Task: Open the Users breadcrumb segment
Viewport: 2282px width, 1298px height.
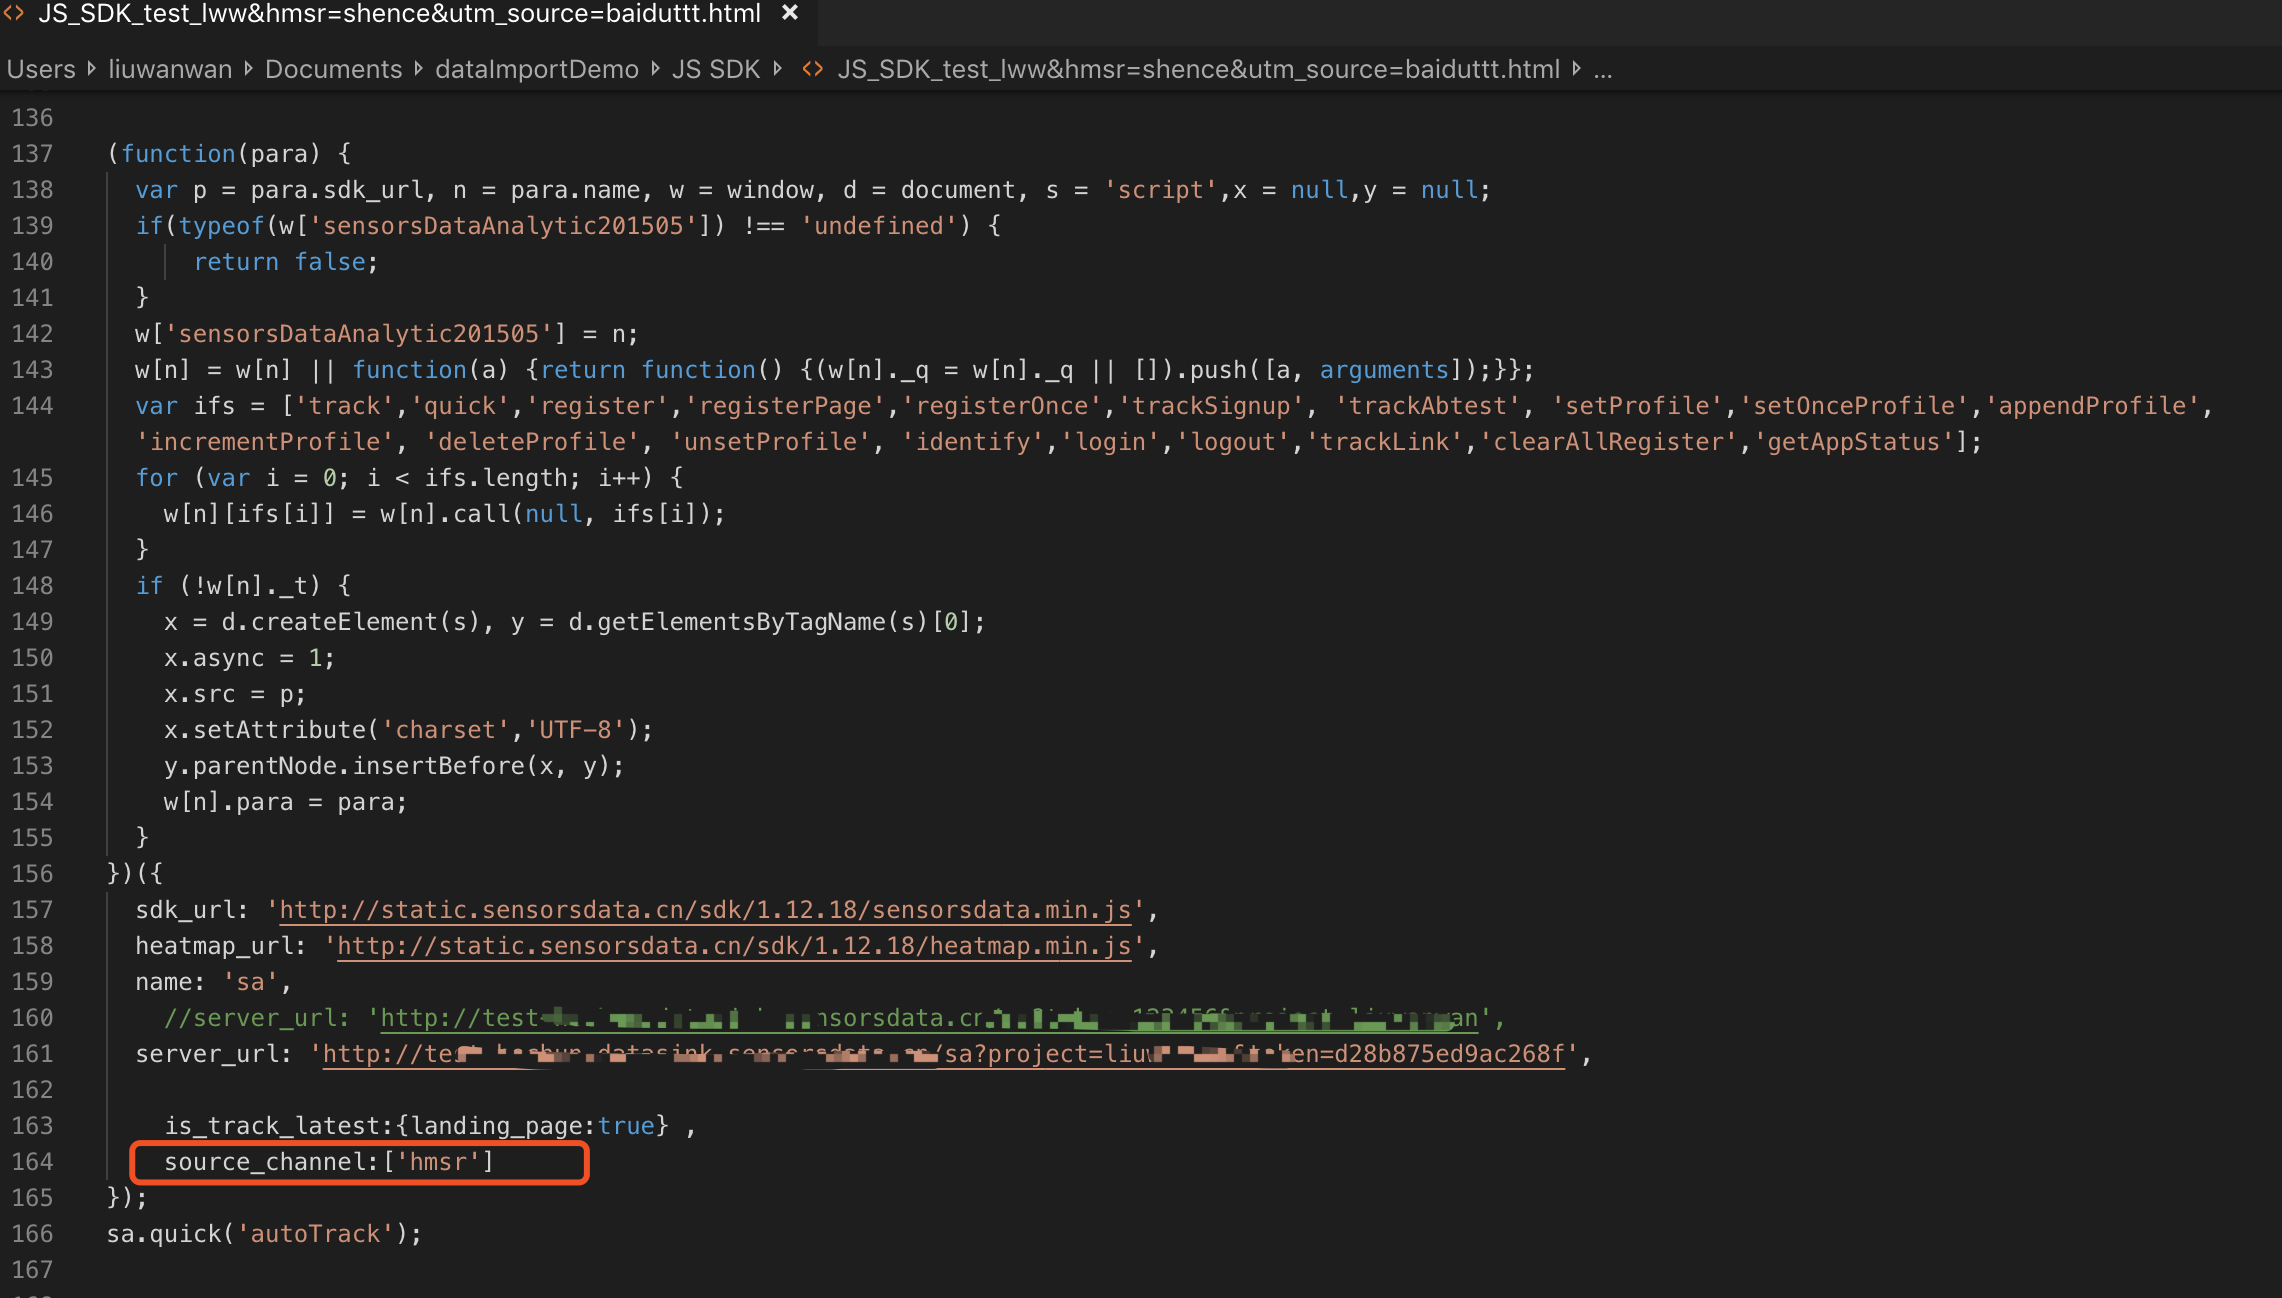Action: tap(41, 69)
